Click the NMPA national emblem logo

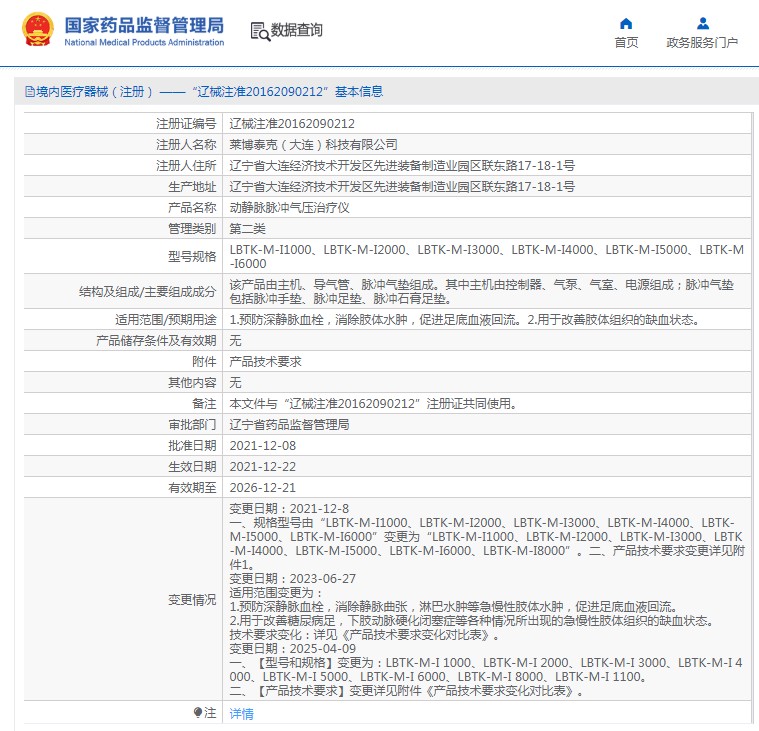click(37, 30)
